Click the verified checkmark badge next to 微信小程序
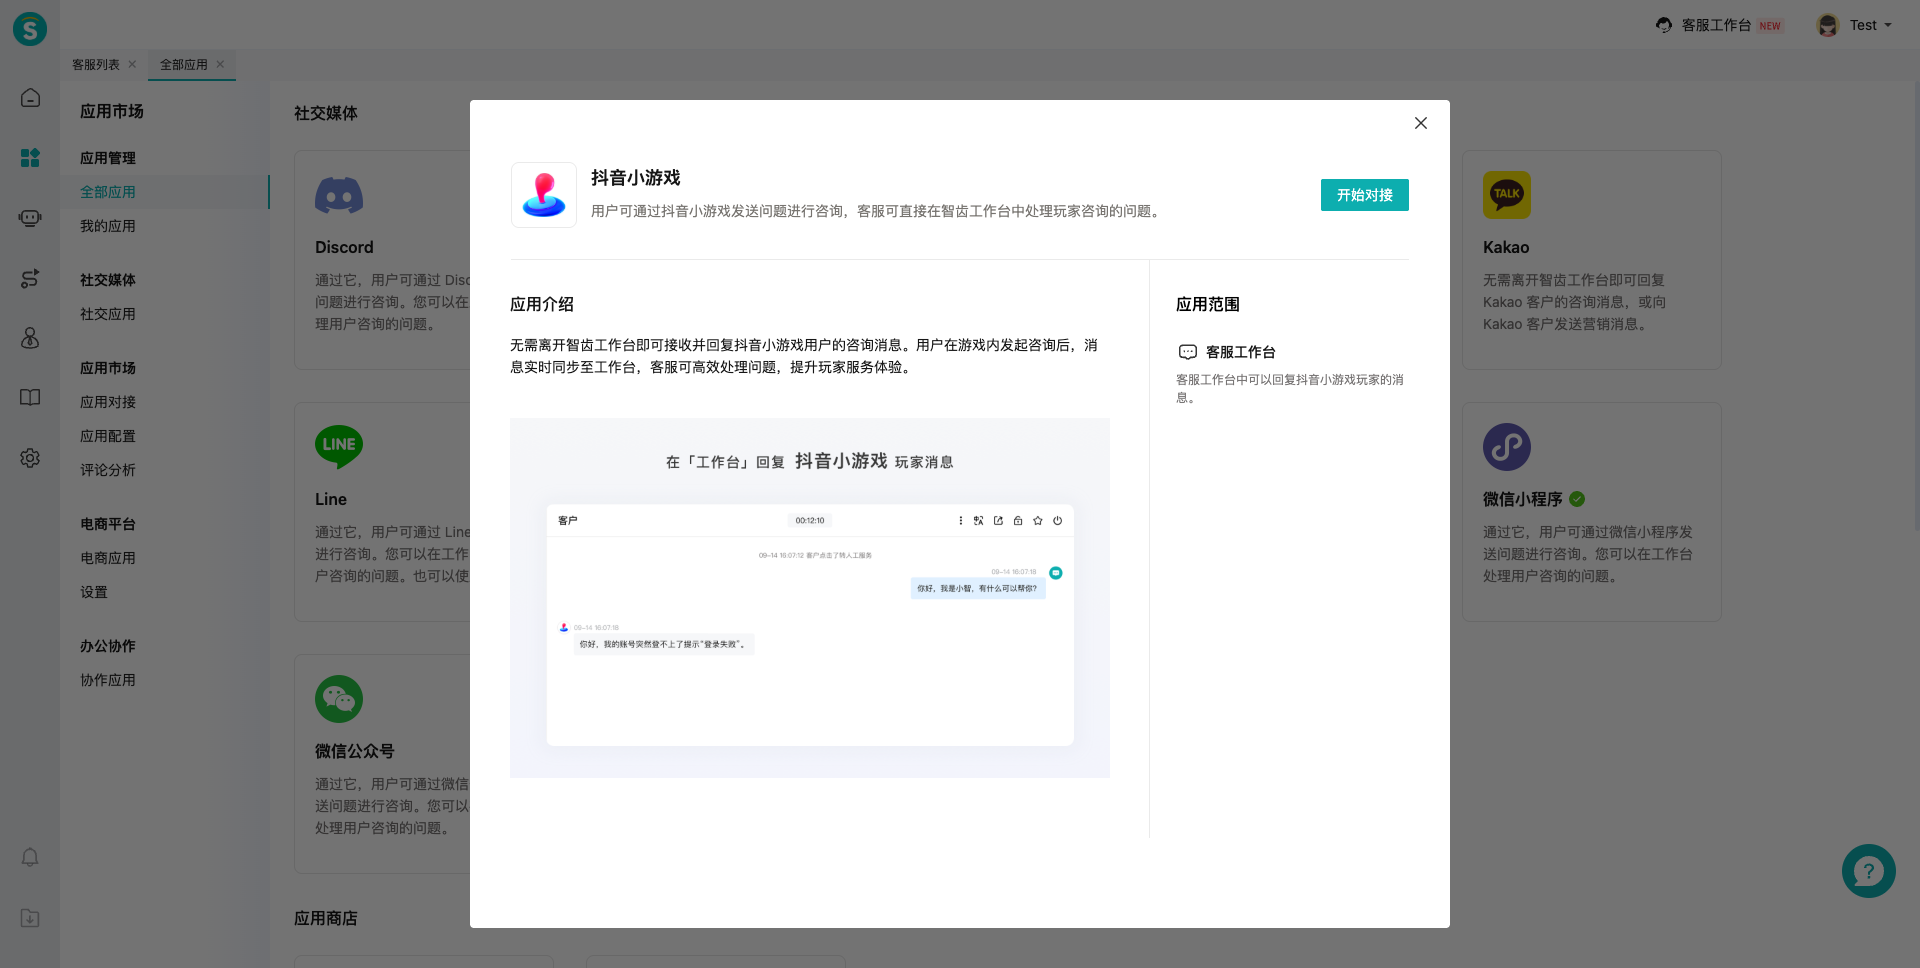 [x=1577, y=499]
